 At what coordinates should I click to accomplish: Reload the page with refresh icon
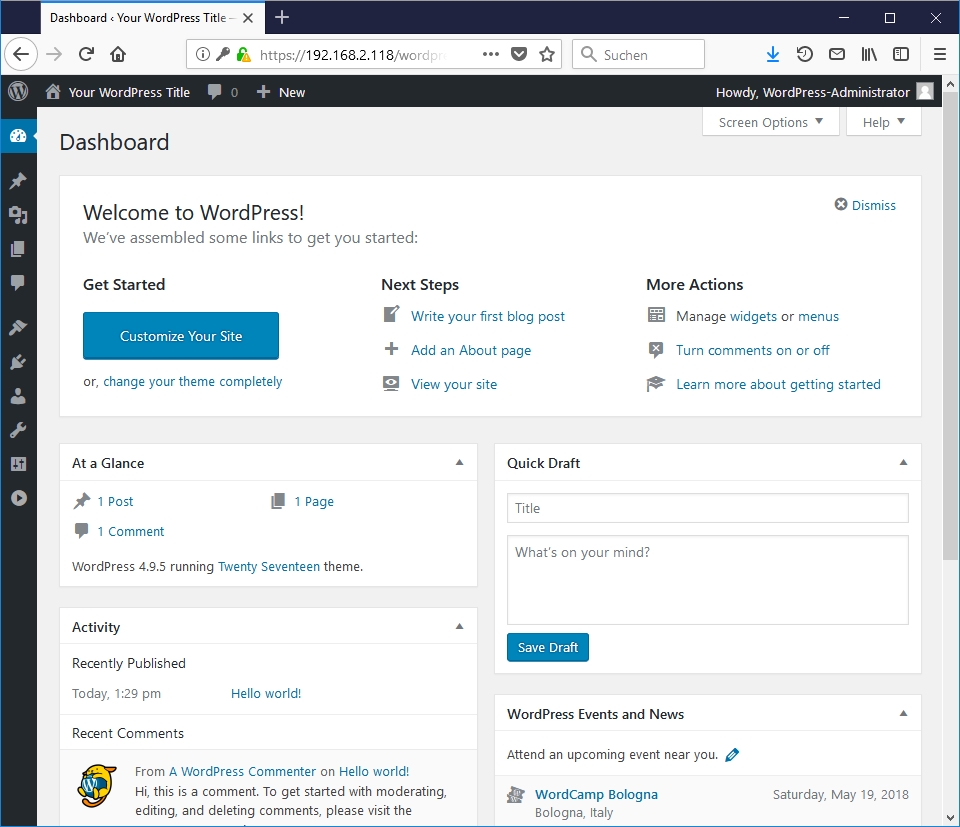pyautogui.click(x=86, y=54)
